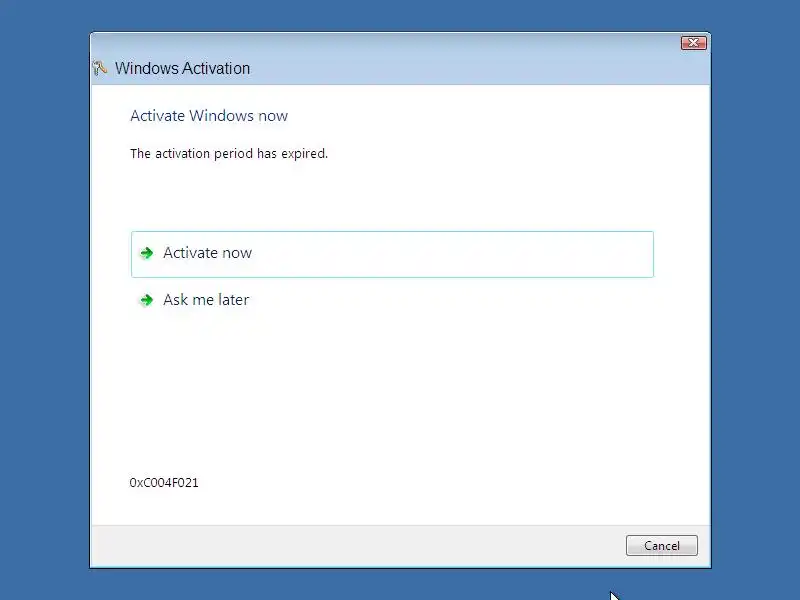Click 'The activation period has expired.' message
The height and width of the screenshot is (600, 800).
pos(229,154)
